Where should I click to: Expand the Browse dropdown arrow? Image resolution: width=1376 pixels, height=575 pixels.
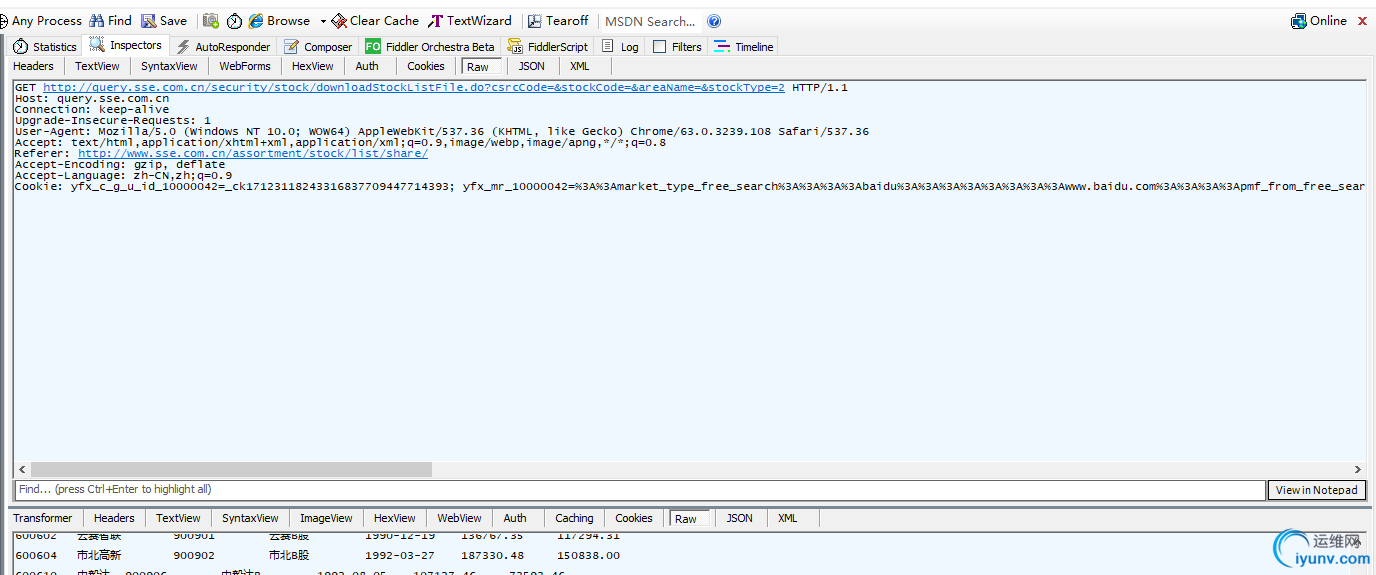click(x=323, y=21)
